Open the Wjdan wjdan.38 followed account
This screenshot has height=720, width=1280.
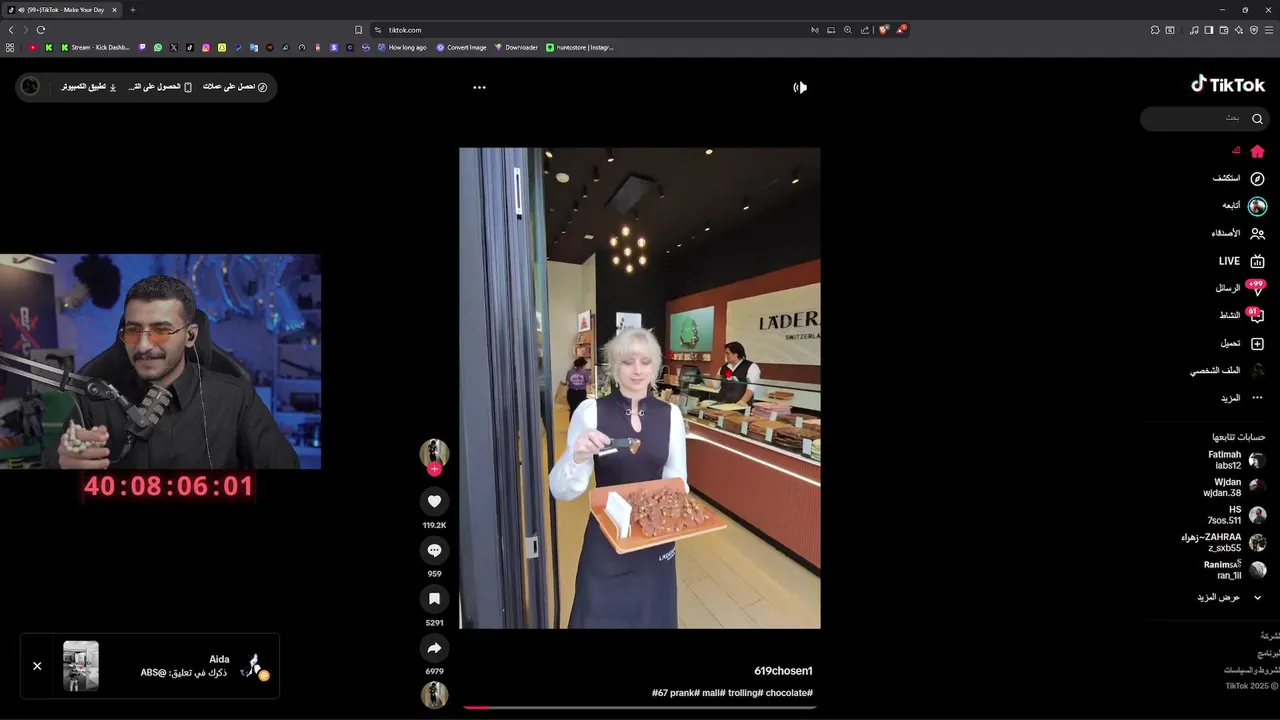point(1234,487)
